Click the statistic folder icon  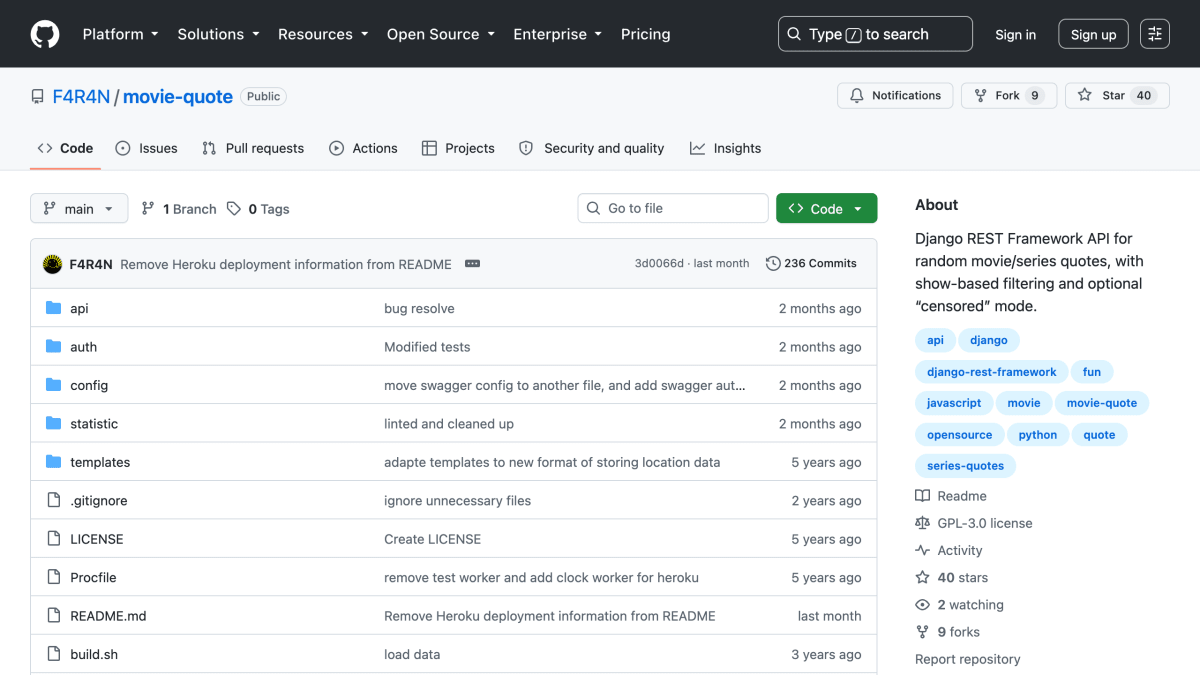click(x=54, y=423)
